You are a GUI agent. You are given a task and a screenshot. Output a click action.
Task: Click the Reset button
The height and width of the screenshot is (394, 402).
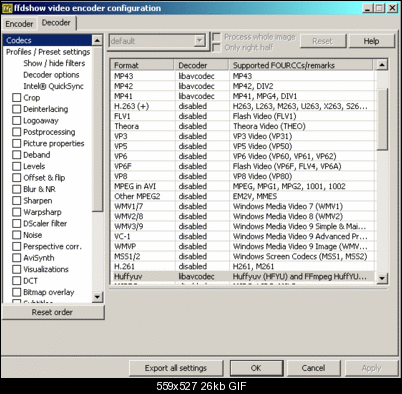tap(323, 41)
